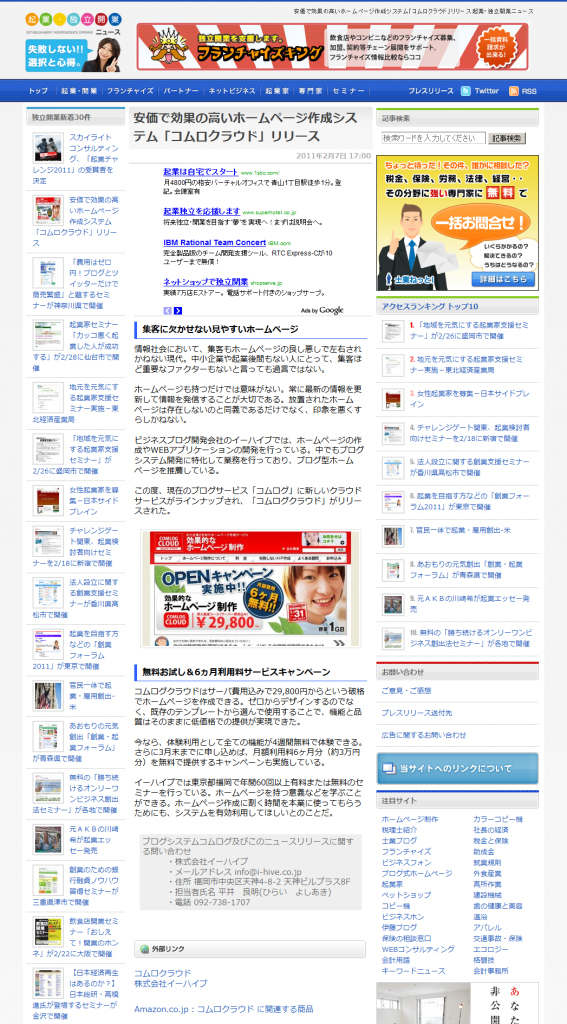This screenshot has height=1024, width=567.
Task: Open the セミナー navigation item
Action: click(348, 91)
